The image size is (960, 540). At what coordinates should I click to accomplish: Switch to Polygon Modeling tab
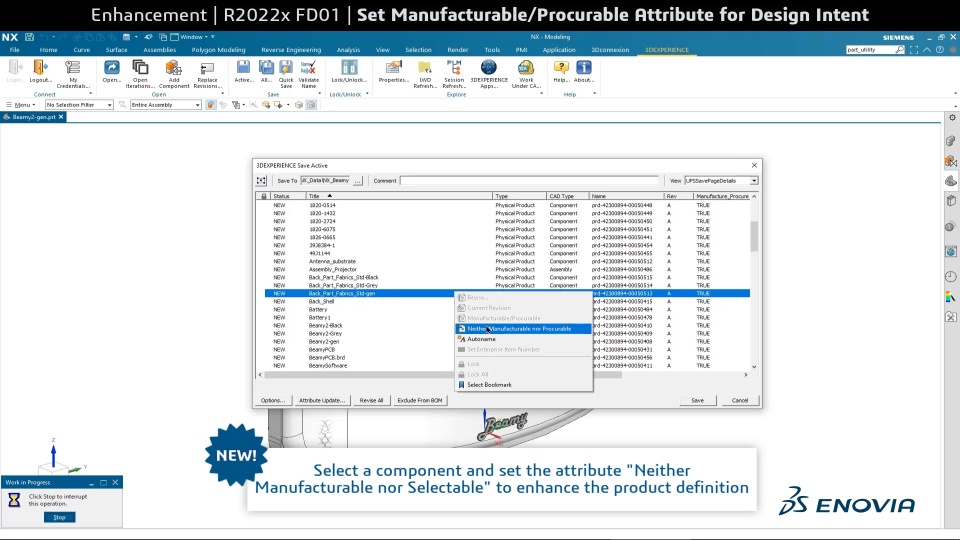pyautogui.click(x=219, y=50)
